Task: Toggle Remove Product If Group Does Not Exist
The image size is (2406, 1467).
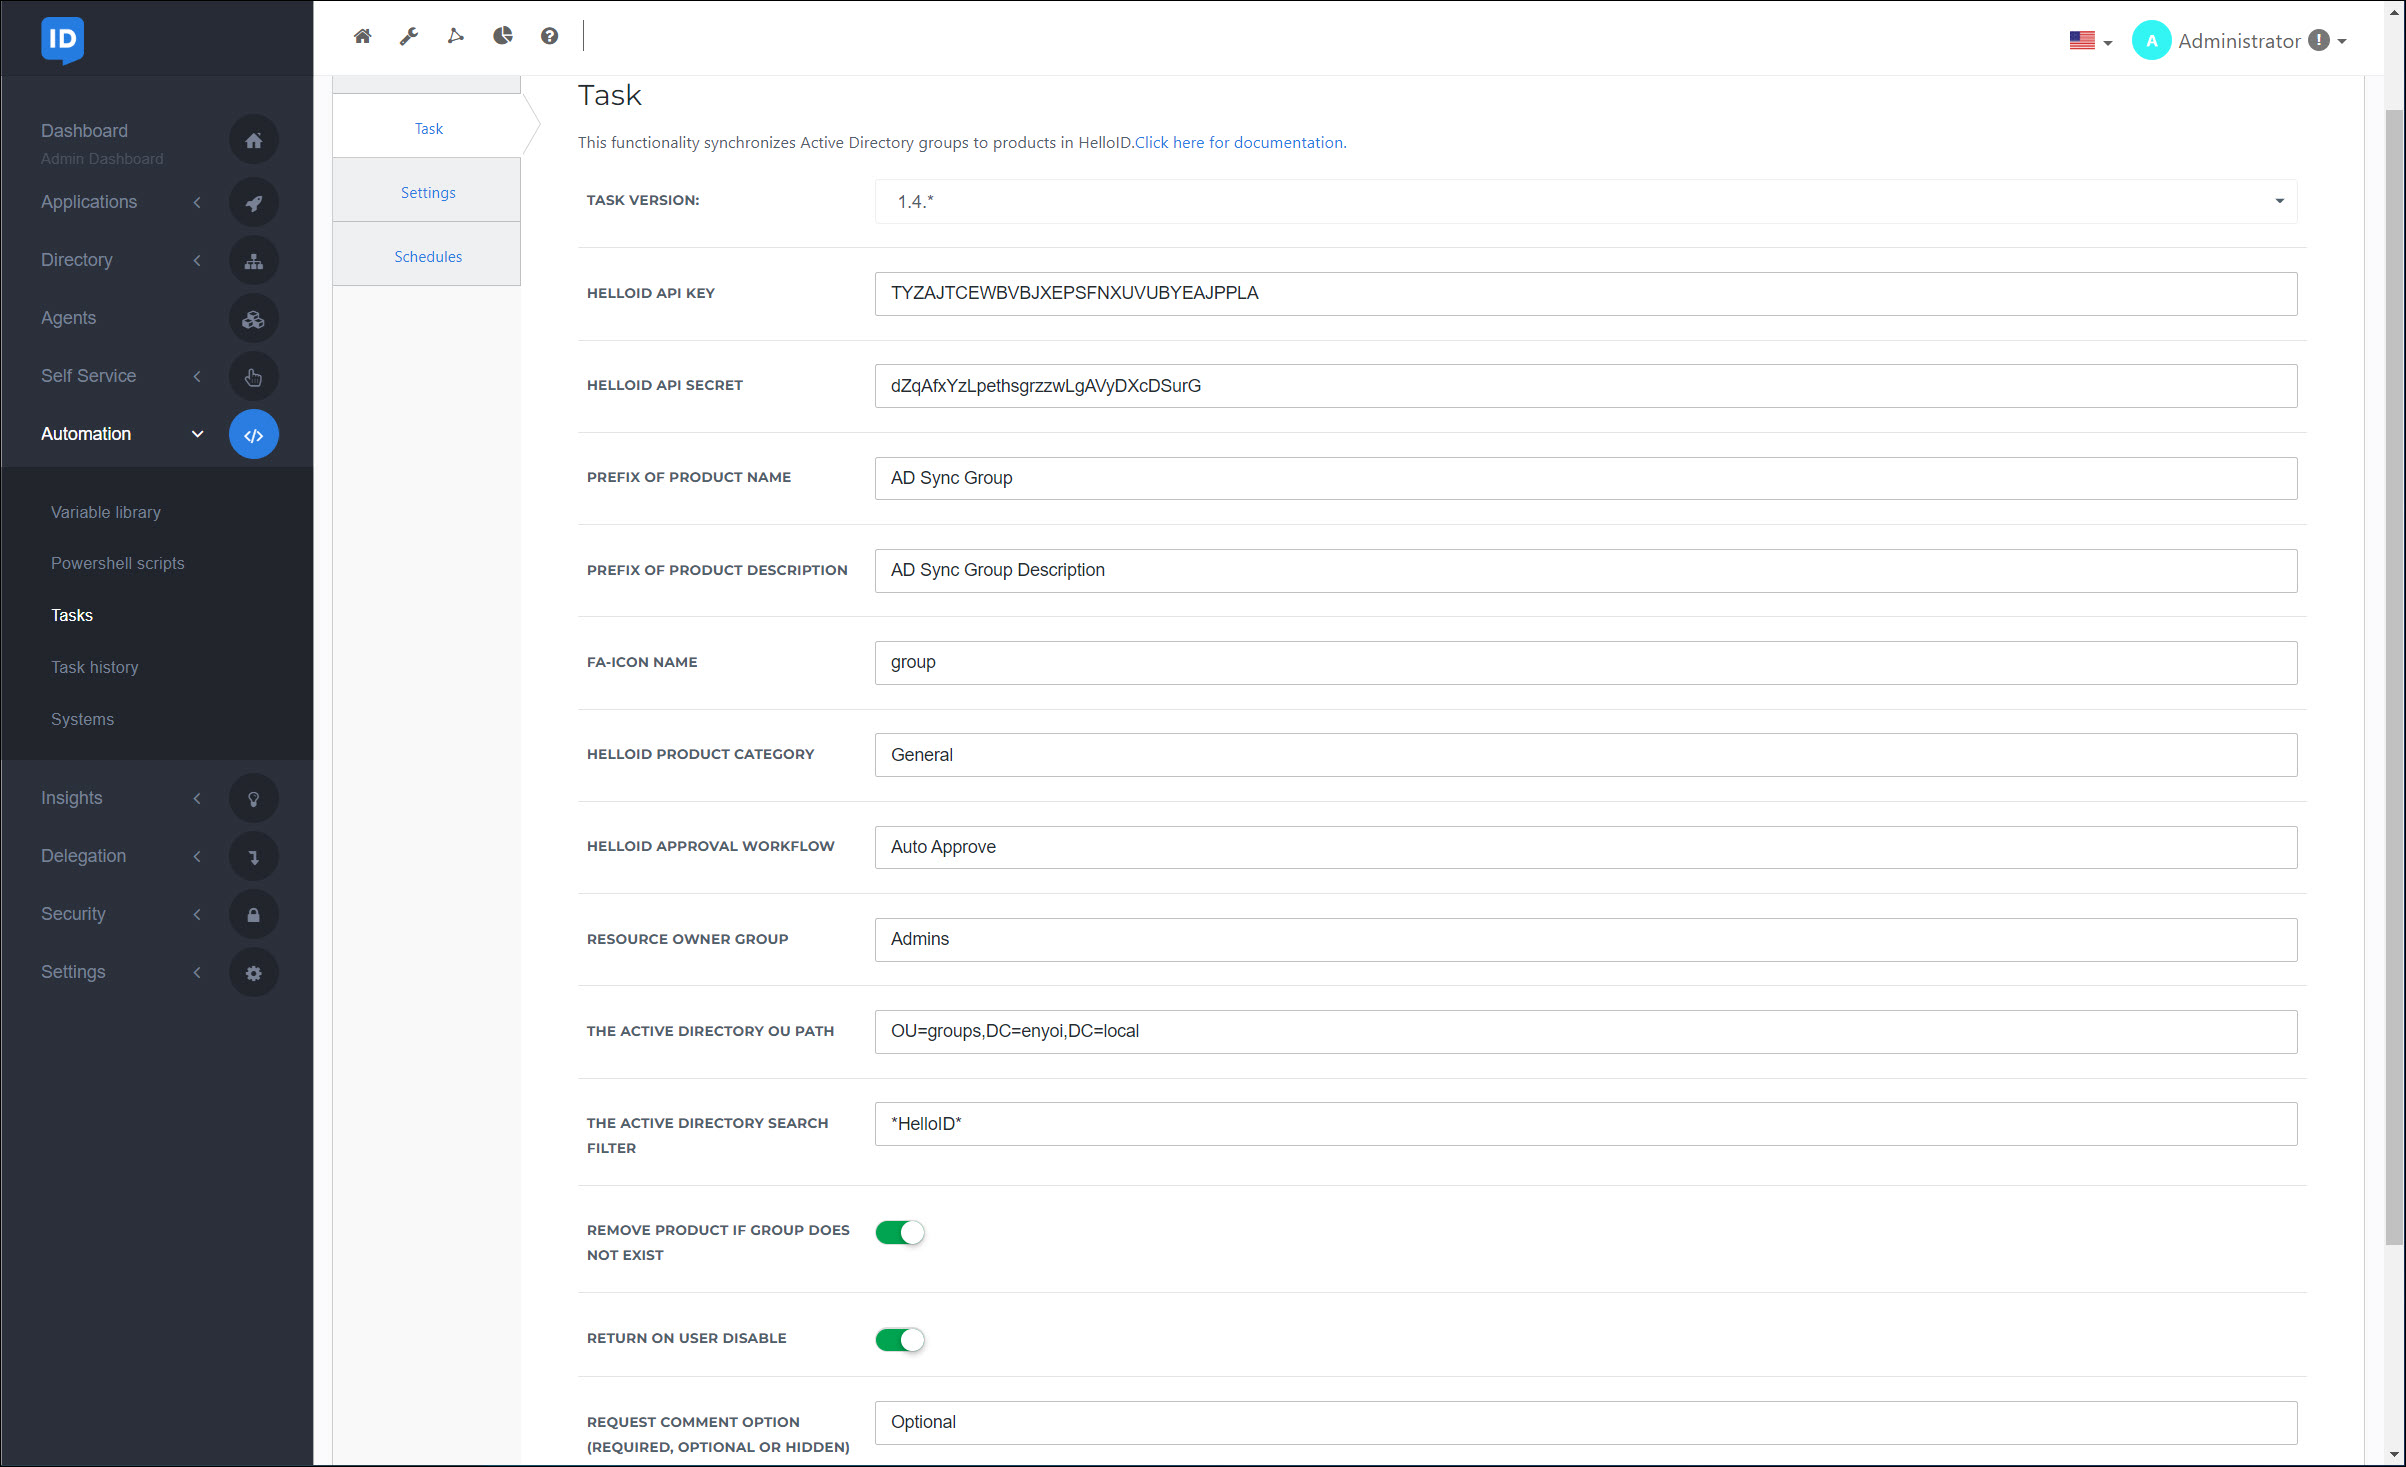Action: pos(900,1232)
